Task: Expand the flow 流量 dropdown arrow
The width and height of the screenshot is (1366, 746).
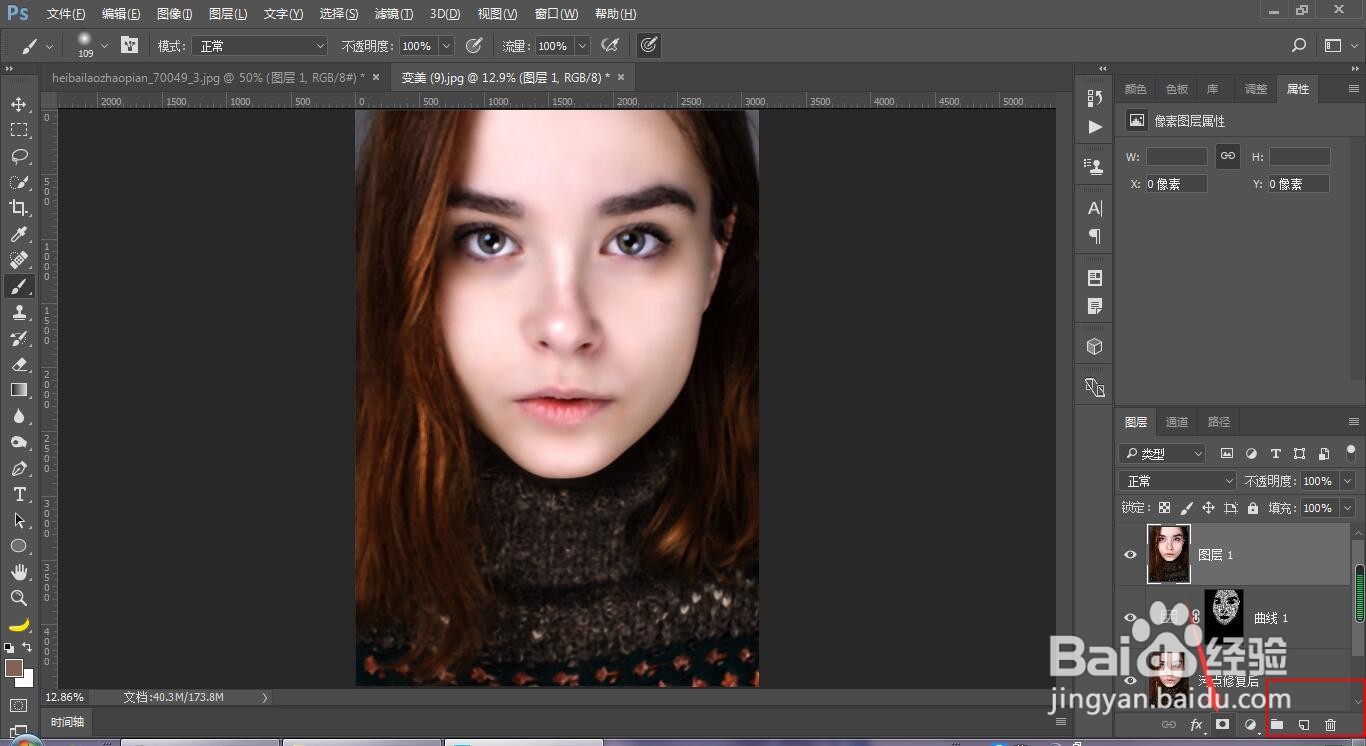Action: (582, 46)
